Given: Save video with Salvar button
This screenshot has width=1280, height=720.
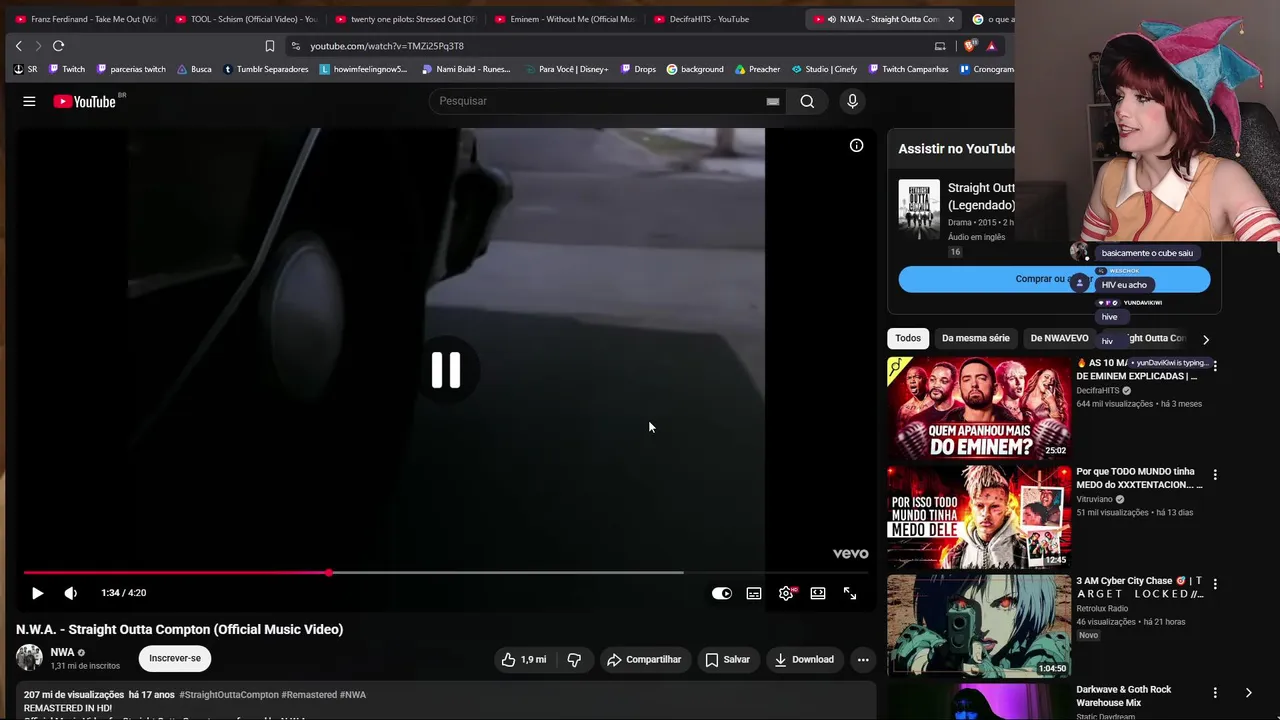Looking at the screenshot, I should [727, 659].
